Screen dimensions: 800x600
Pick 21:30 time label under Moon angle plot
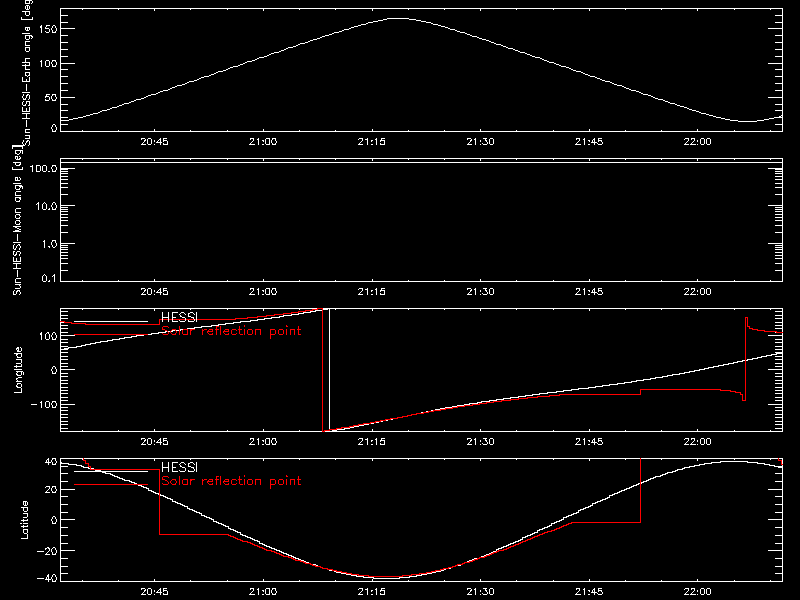tap(480, 292)
